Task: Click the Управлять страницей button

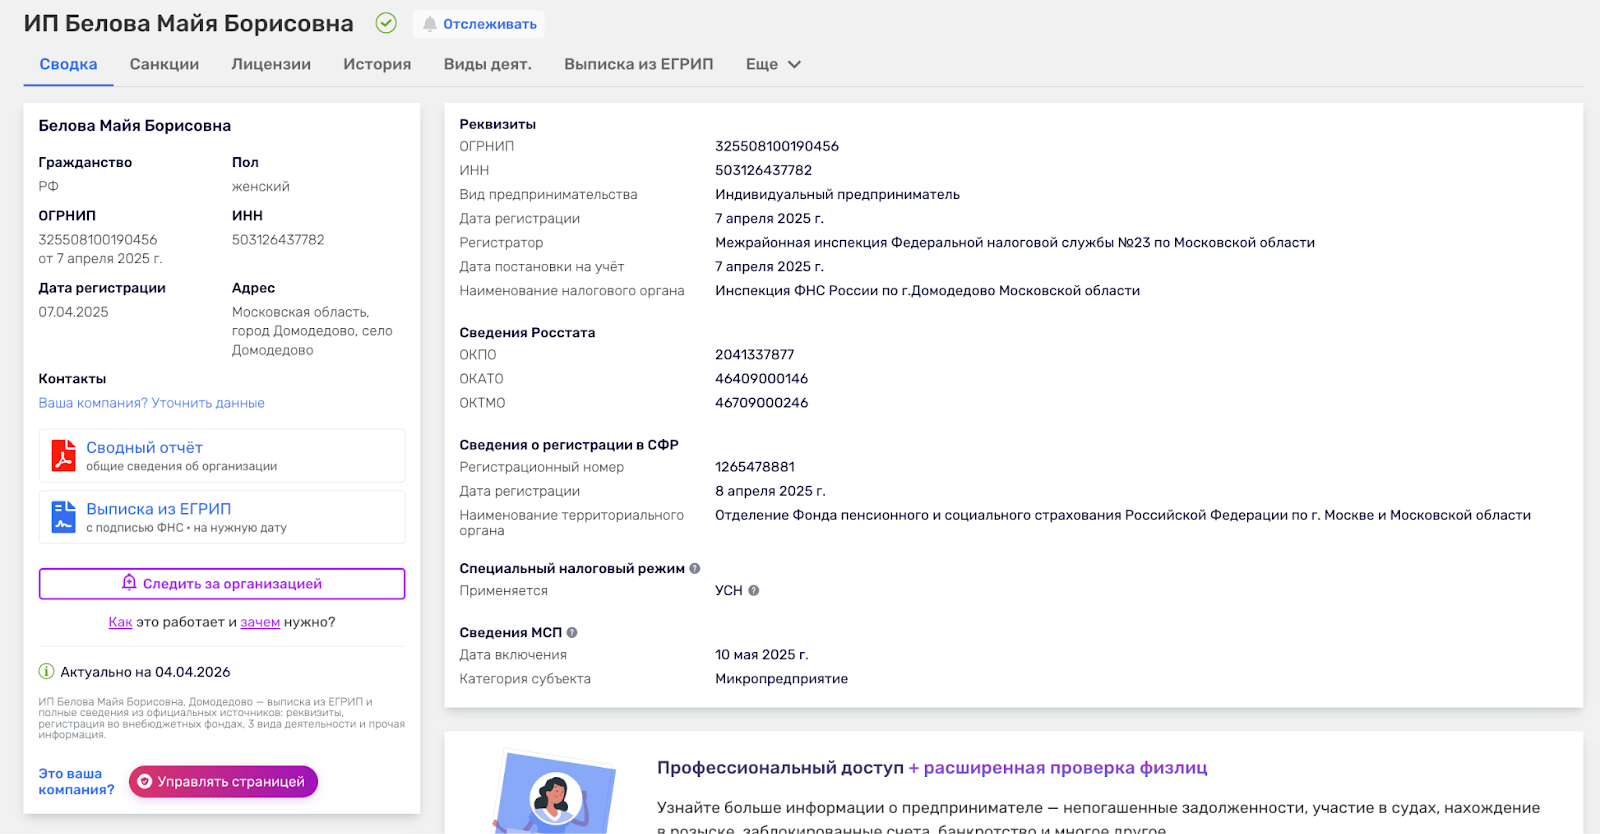Action: pos(223,782)
